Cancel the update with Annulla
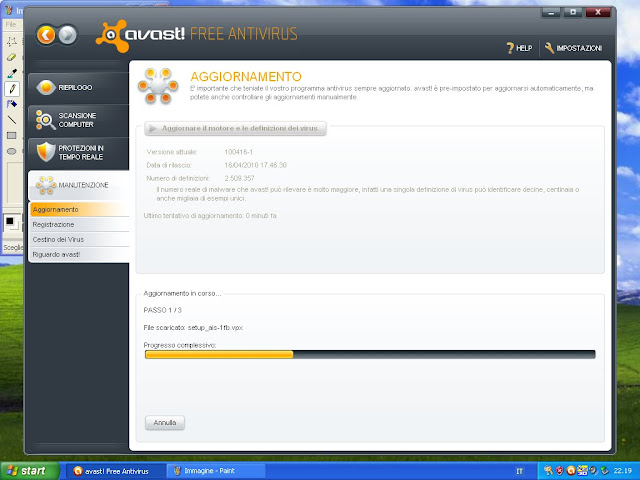Screen dimensions: 640x480 pos(165,423)
